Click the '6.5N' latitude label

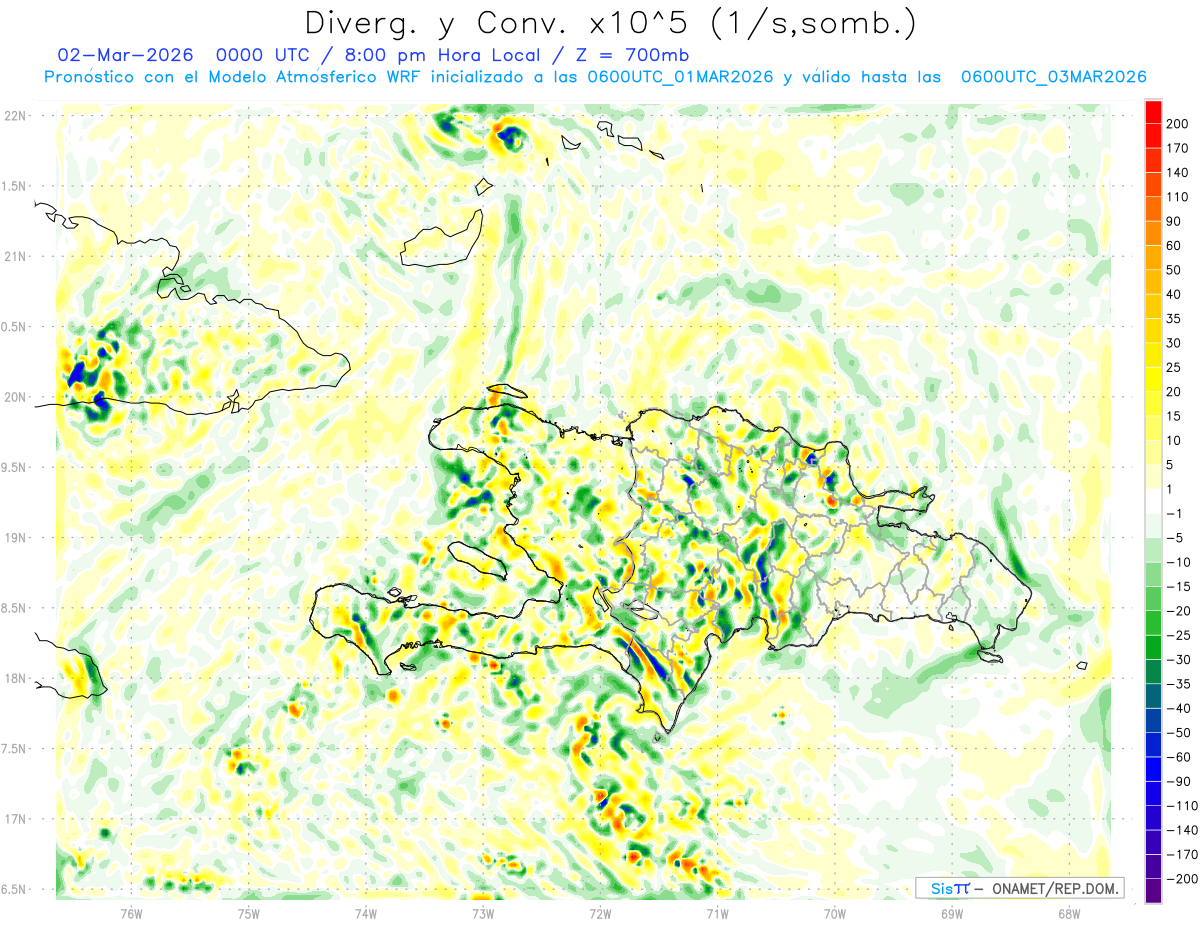pyautogui.click(x=13, y=889)
